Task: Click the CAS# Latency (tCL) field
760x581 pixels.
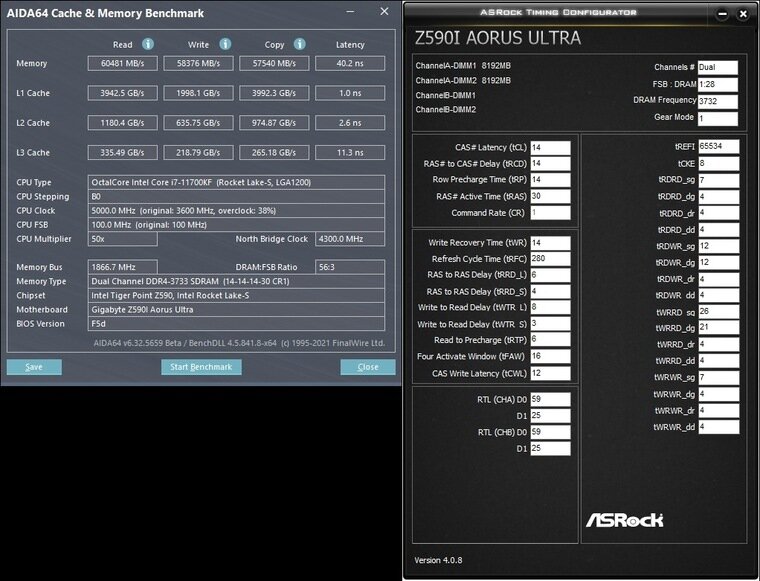Action: 551,147
